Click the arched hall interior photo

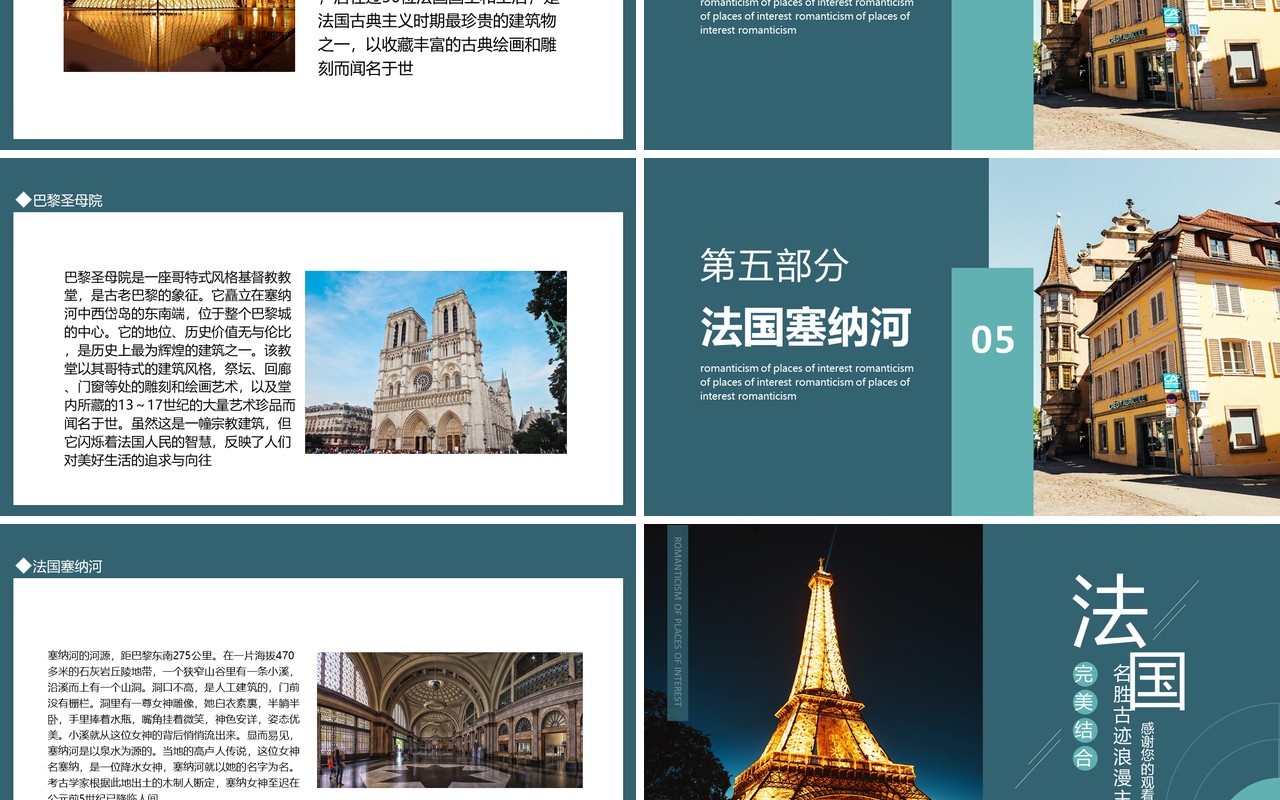click(x=450, y=720)
